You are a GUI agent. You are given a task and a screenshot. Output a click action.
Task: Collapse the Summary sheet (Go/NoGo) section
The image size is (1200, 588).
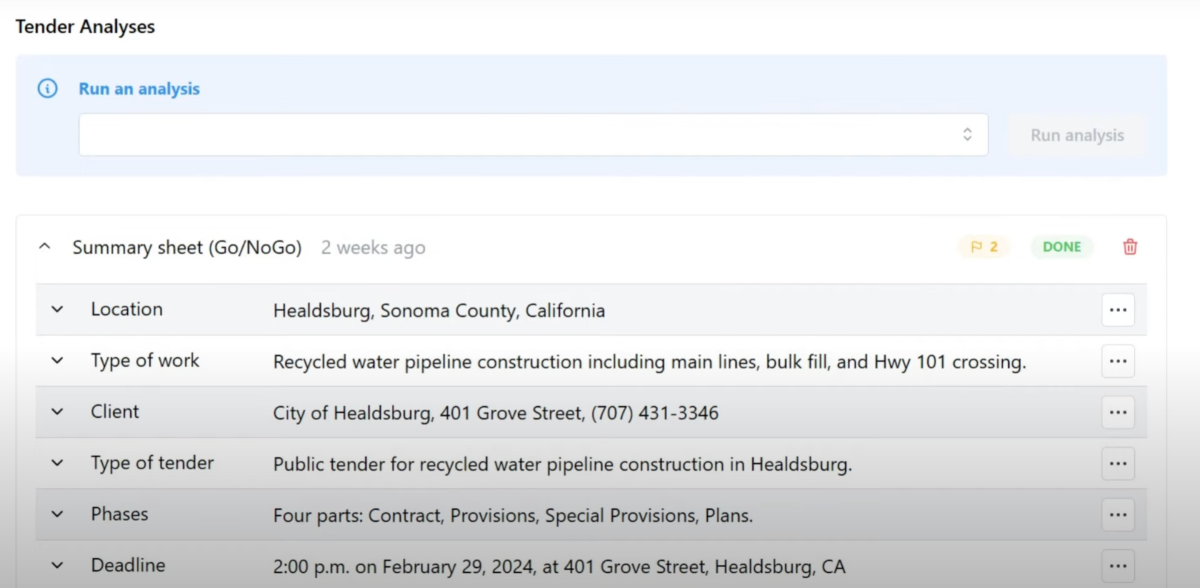coord(45,247)
